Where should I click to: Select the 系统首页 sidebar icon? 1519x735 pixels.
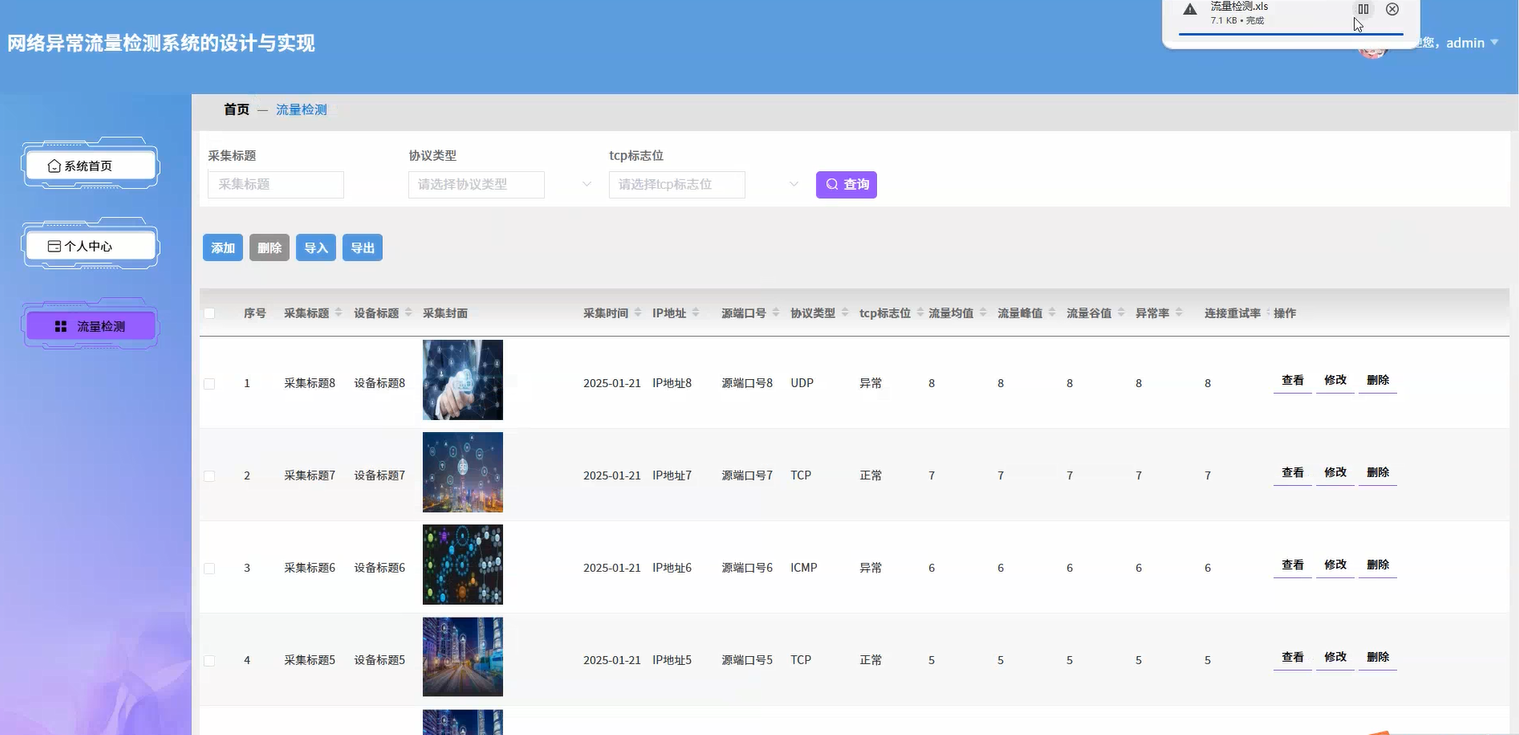coord(54,164)
